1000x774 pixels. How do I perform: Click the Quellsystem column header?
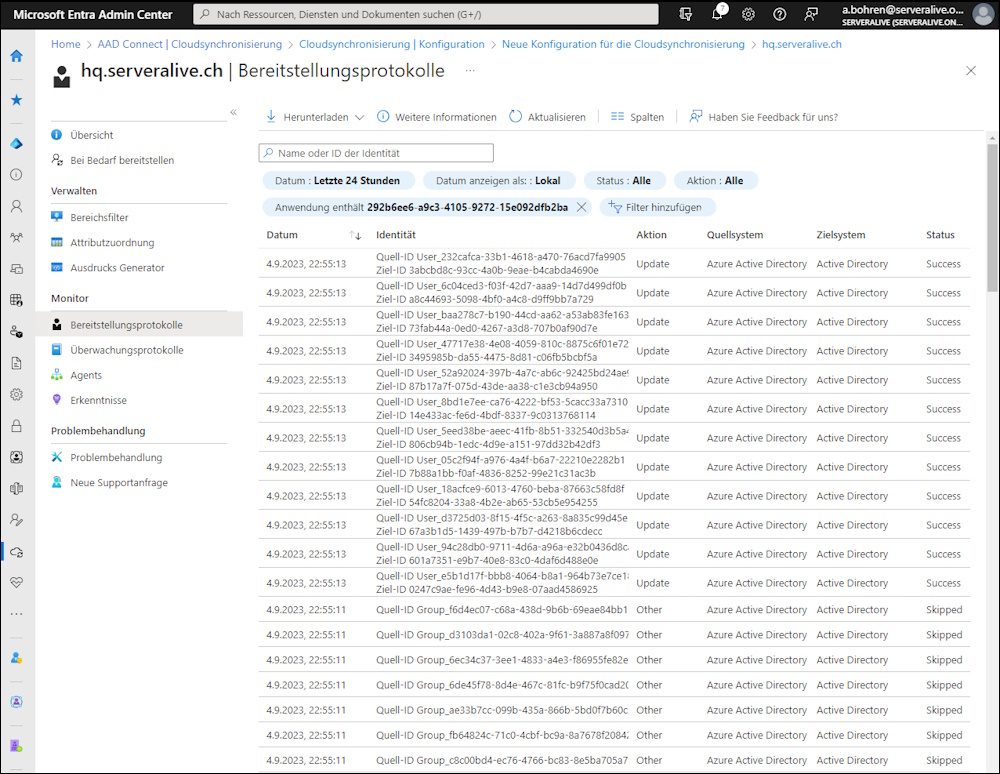(x=735, y=235)
